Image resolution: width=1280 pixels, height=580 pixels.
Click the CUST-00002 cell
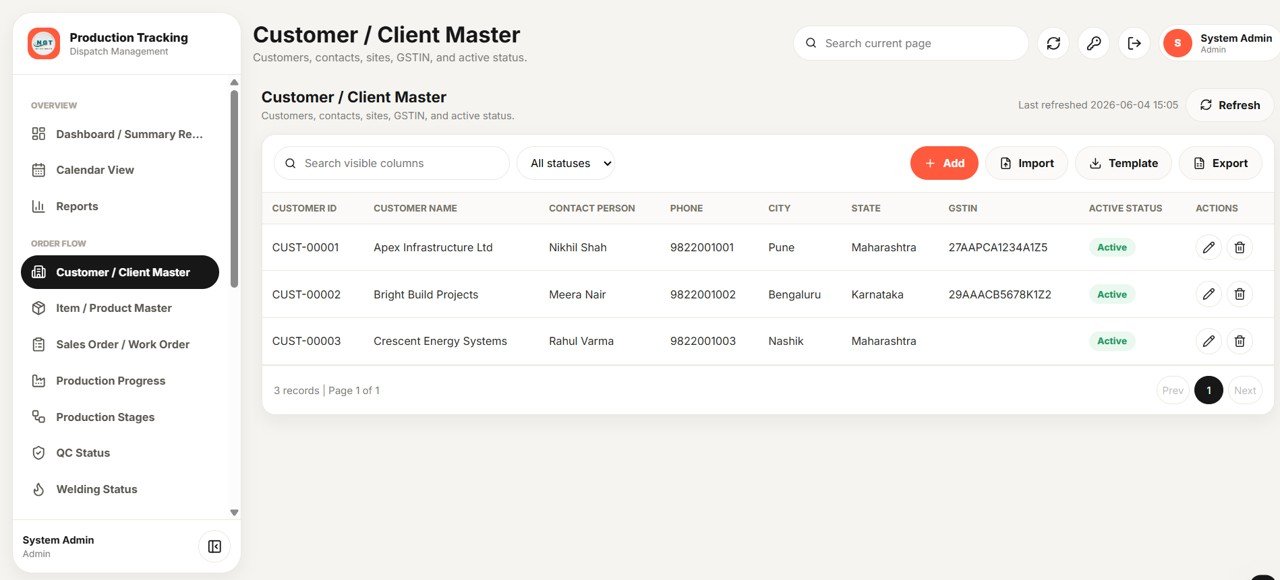(306, 294)
